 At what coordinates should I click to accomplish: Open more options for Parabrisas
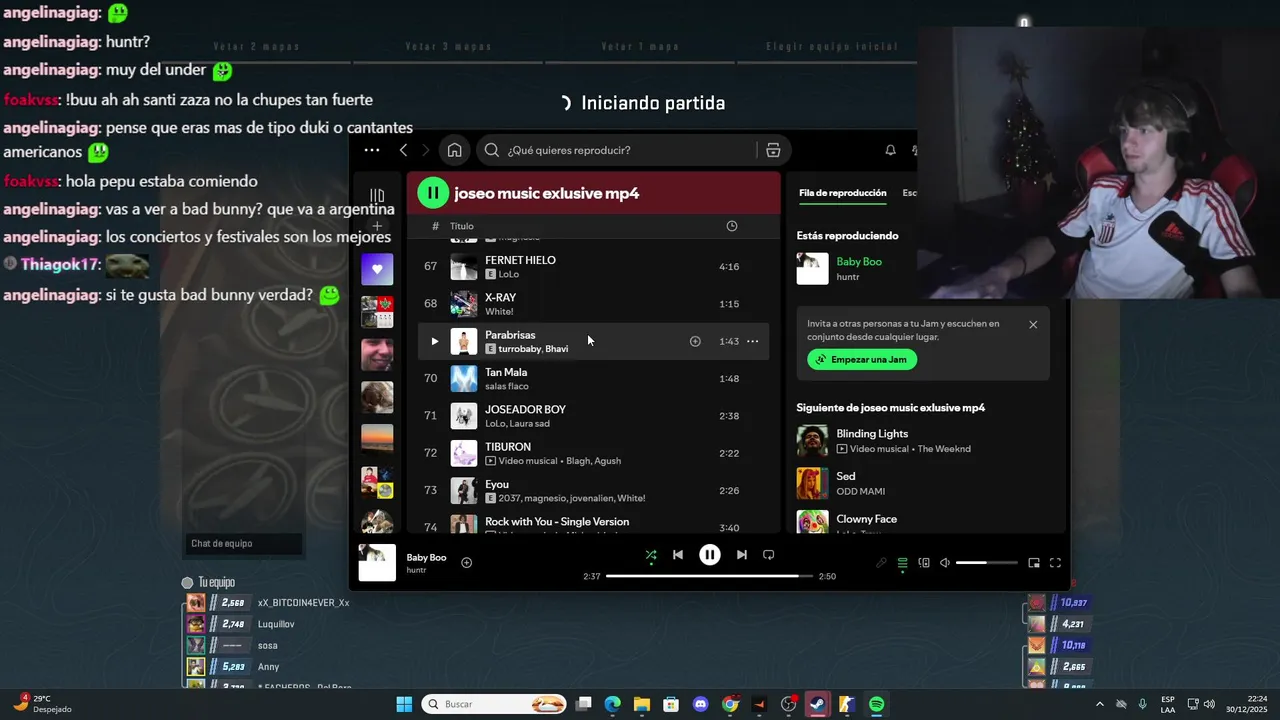753,341
